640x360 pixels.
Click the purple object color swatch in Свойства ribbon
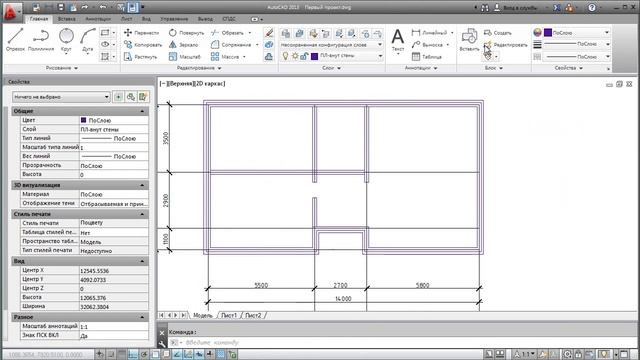(548, 32)
